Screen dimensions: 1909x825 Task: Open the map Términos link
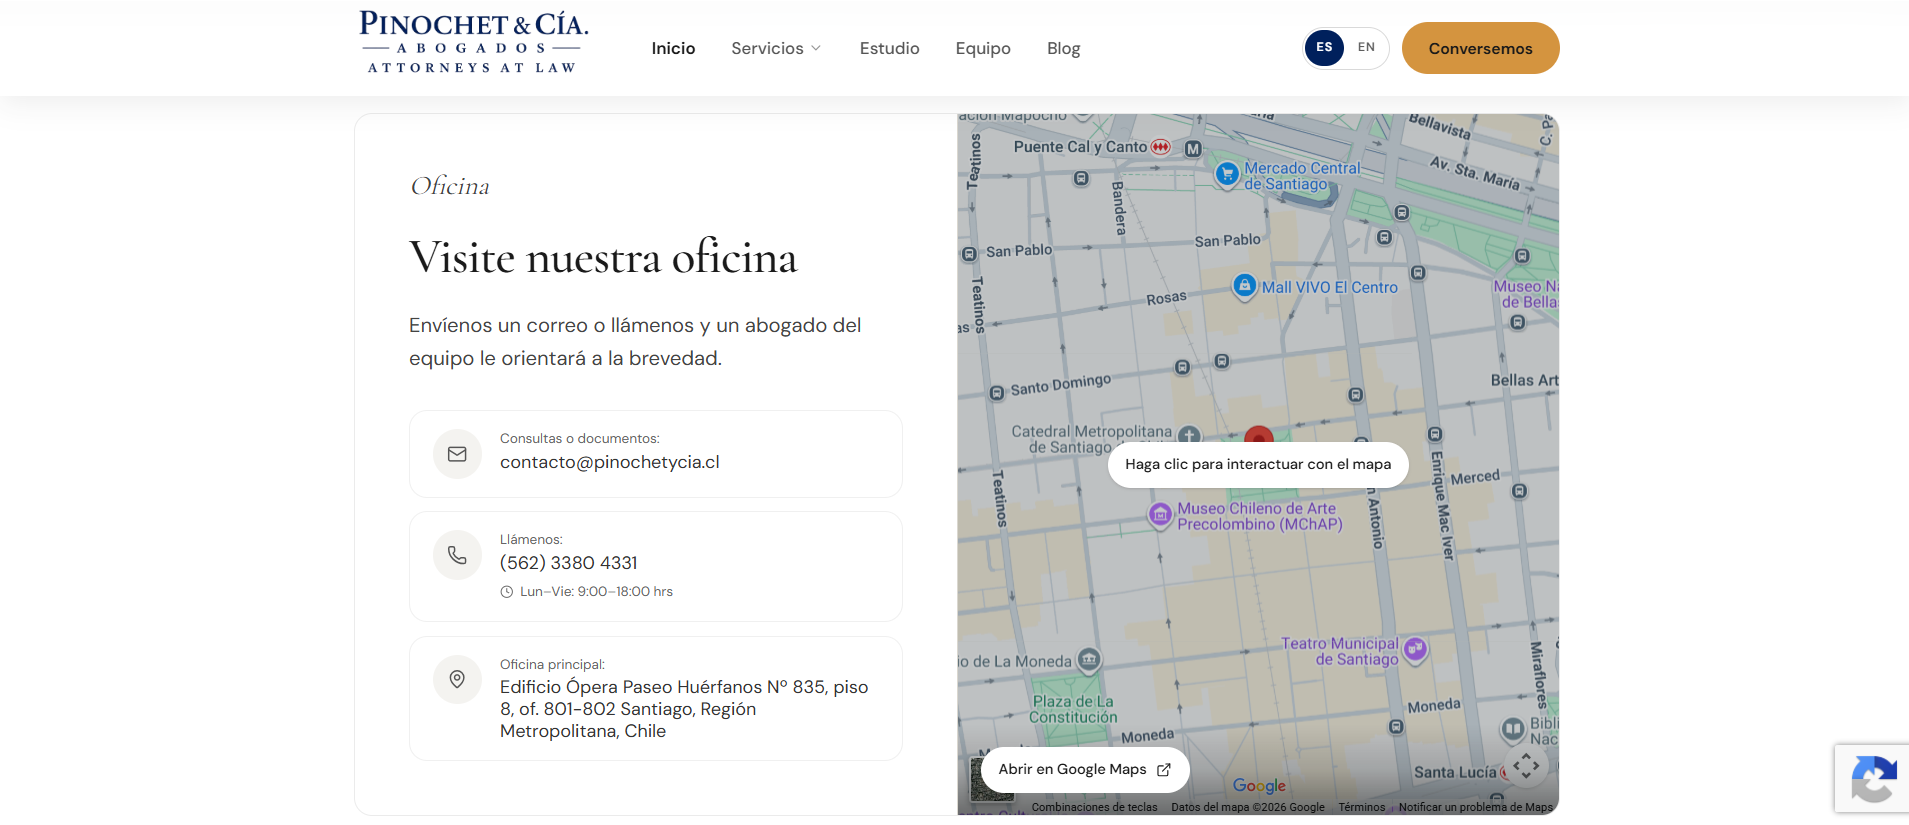[1362, 807]
